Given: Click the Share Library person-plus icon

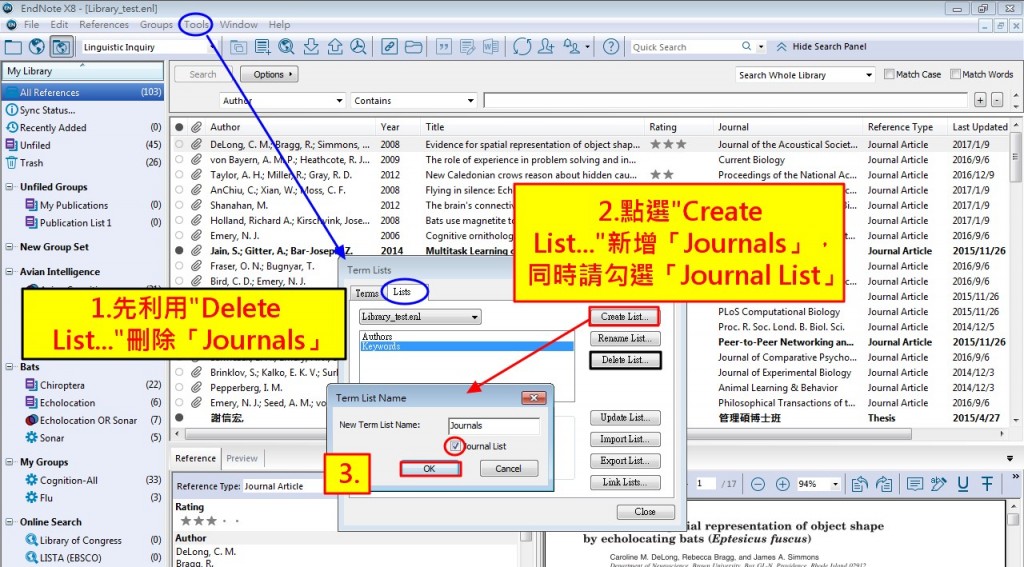Looking at the screenshot, I should (546, 47).
